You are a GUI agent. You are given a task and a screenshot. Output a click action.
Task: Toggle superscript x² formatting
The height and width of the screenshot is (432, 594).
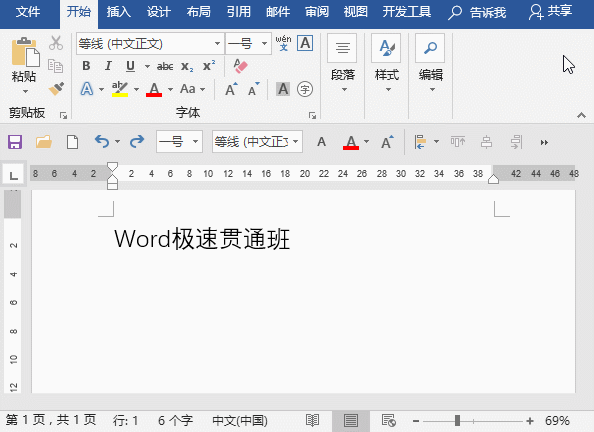point(209,66)
